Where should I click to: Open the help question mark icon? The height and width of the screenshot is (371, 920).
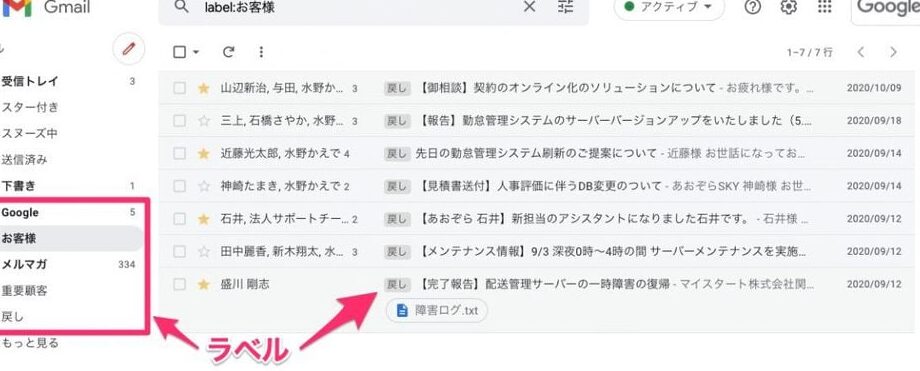753,7
